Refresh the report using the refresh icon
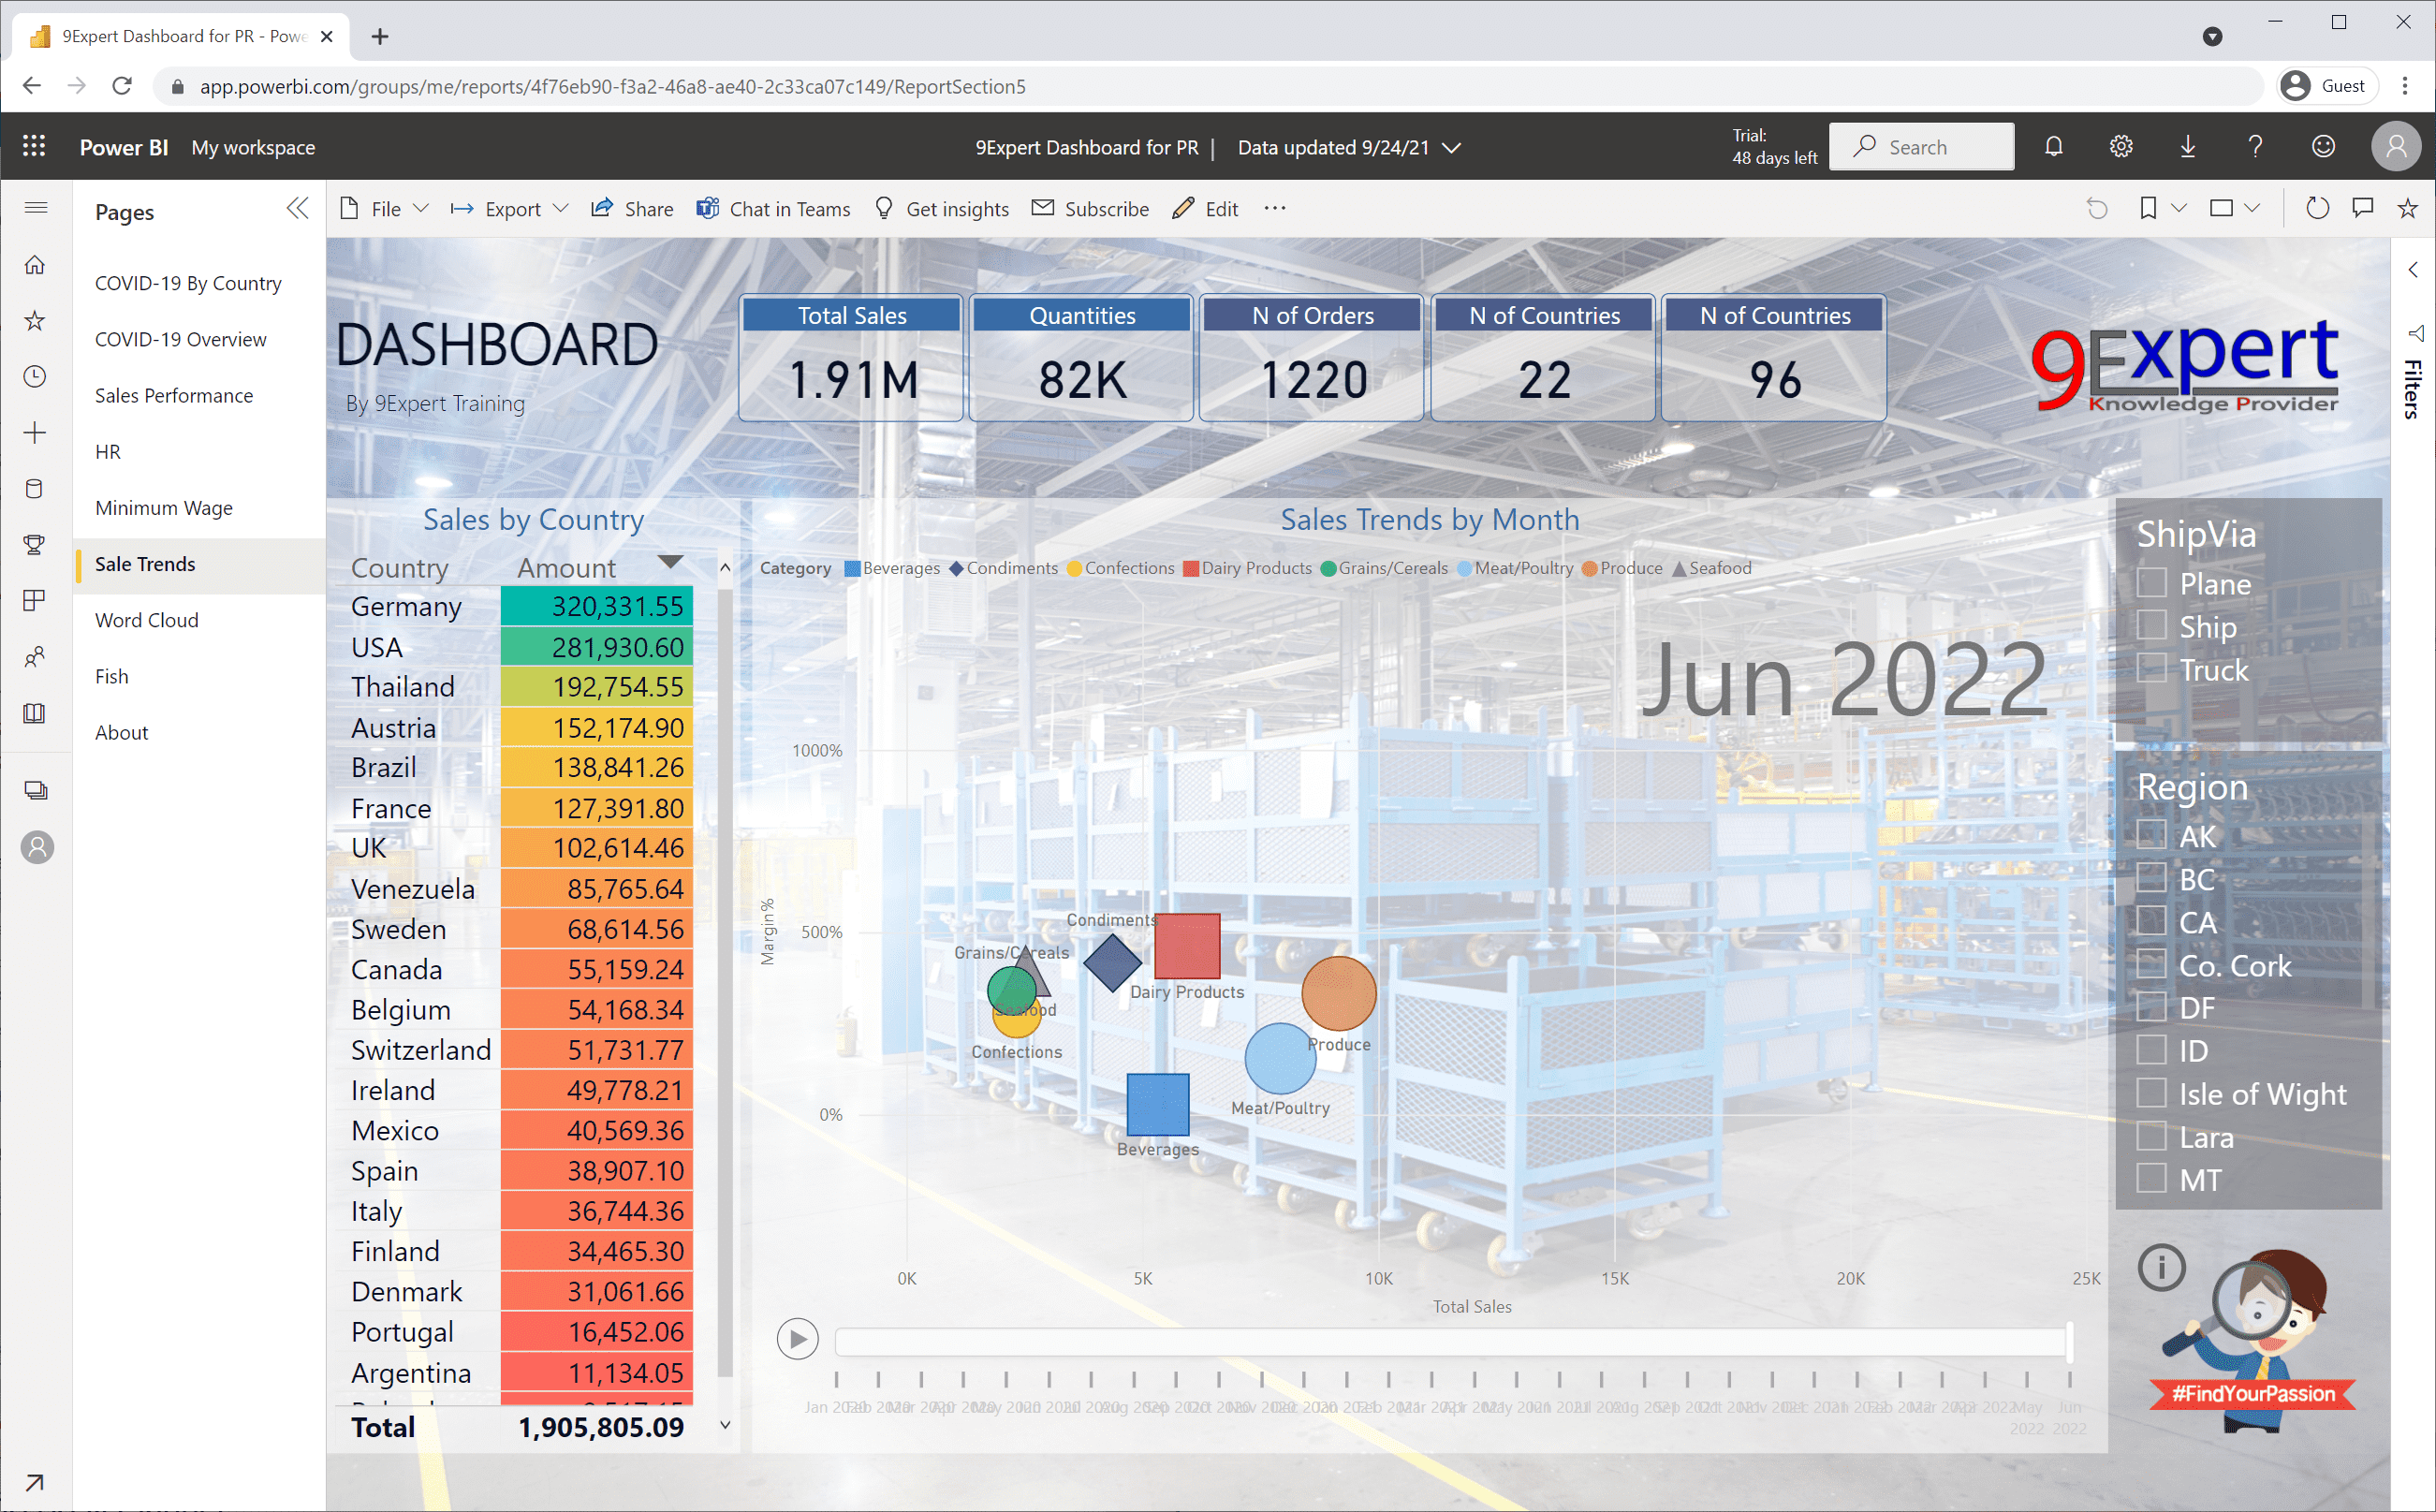 point(2318,207)
